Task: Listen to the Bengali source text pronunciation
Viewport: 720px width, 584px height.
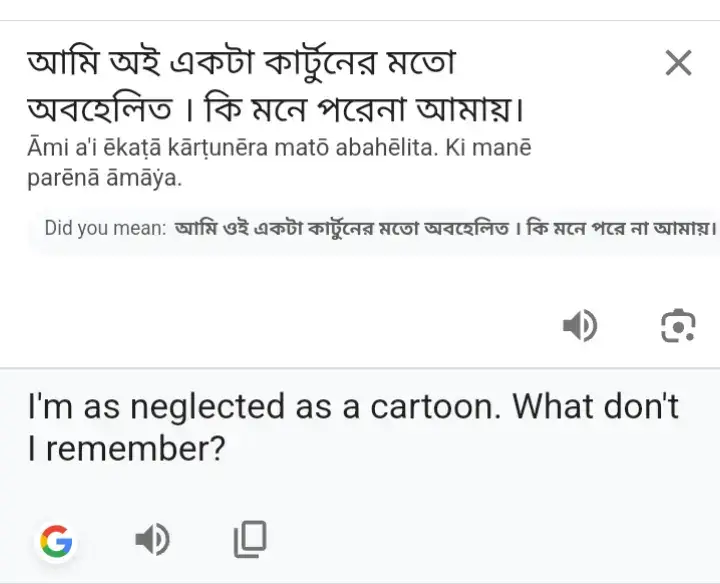Action: (580, 326)
